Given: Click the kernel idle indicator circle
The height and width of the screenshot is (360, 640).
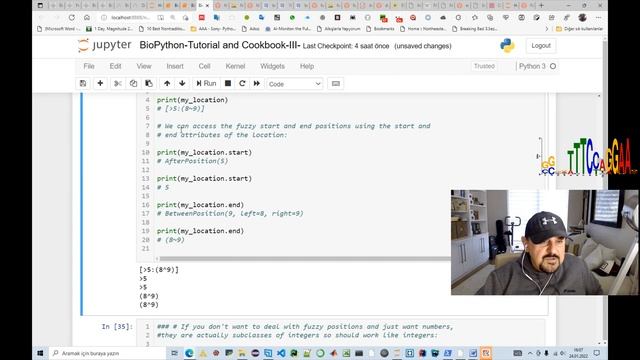Looking at the screenshot, I should [553, 66].
